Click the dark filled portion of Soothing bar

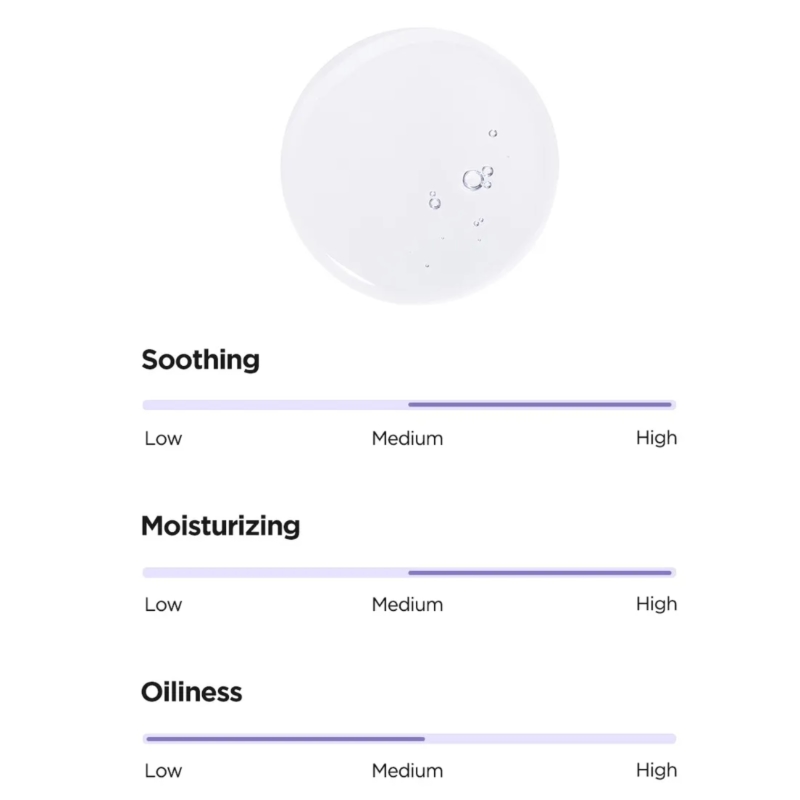540,405
